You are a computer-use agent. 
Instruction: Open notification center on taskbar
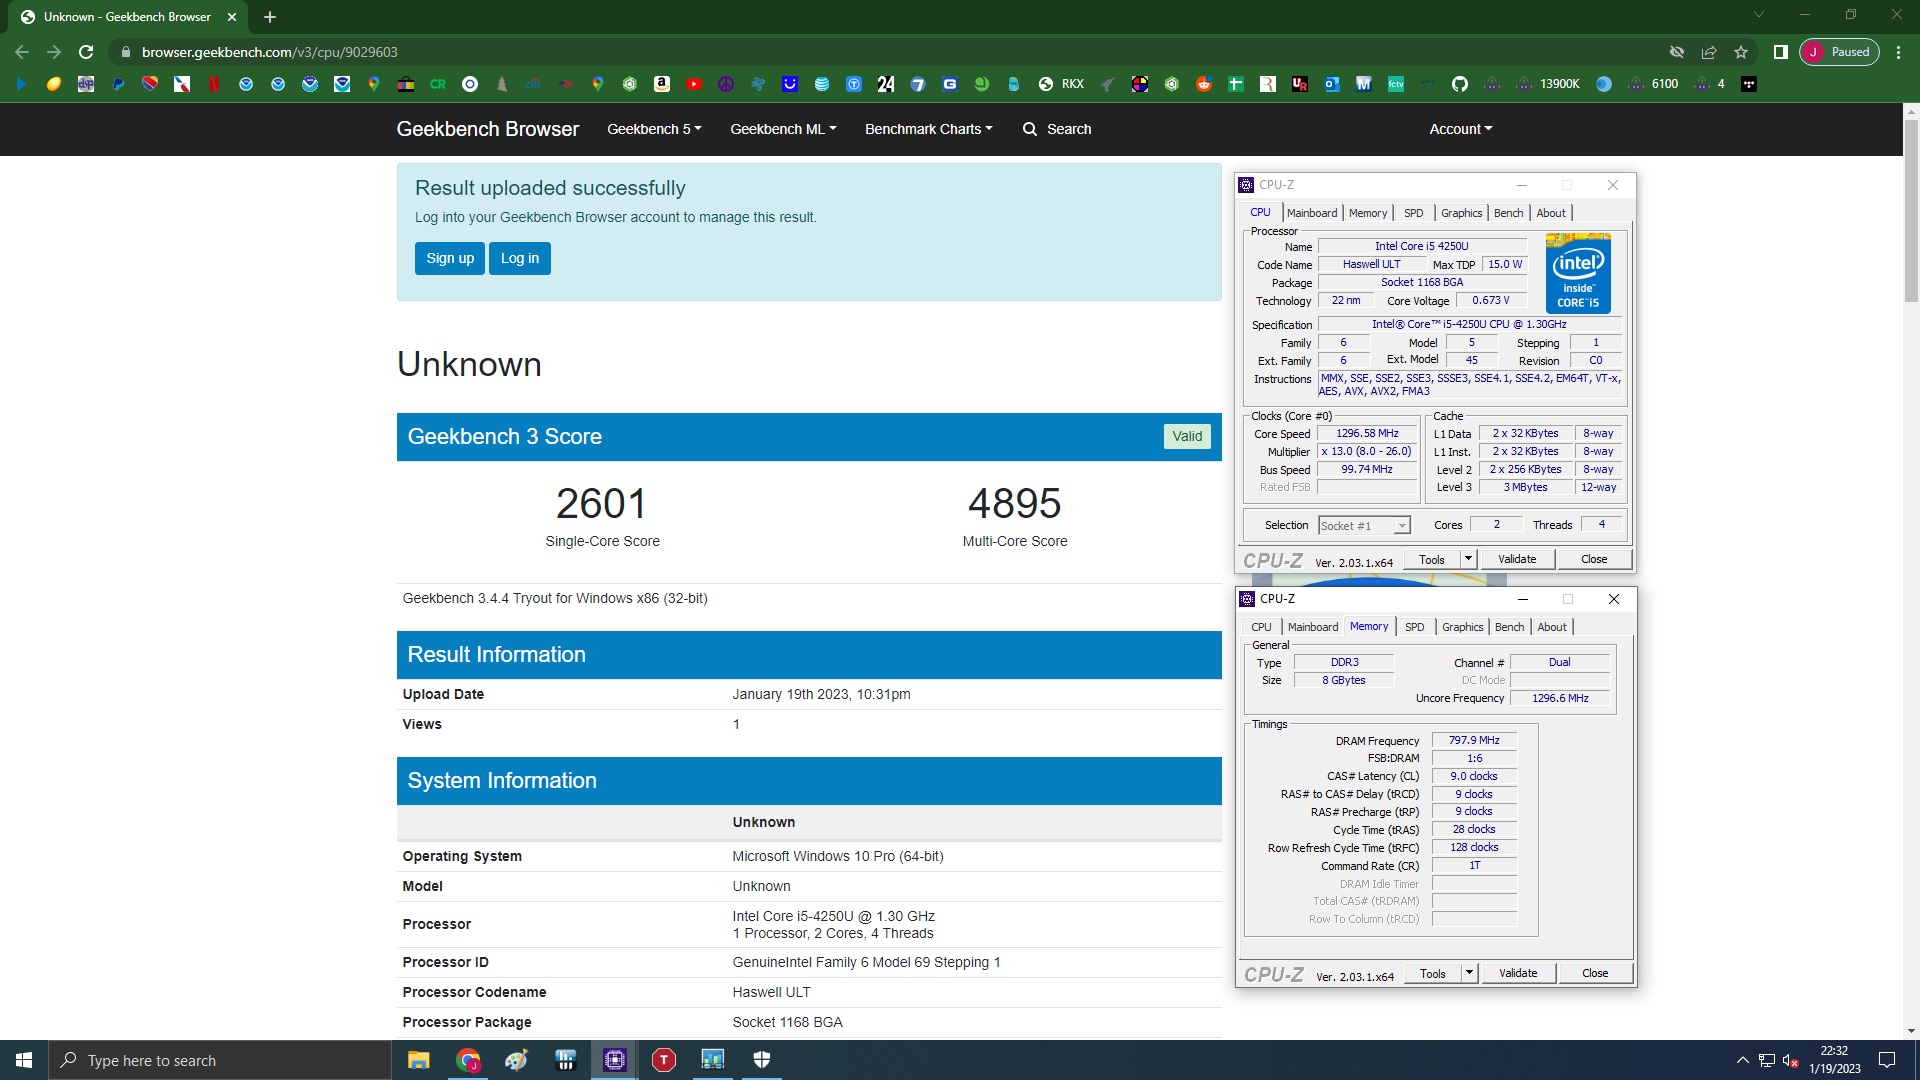1887,1060
